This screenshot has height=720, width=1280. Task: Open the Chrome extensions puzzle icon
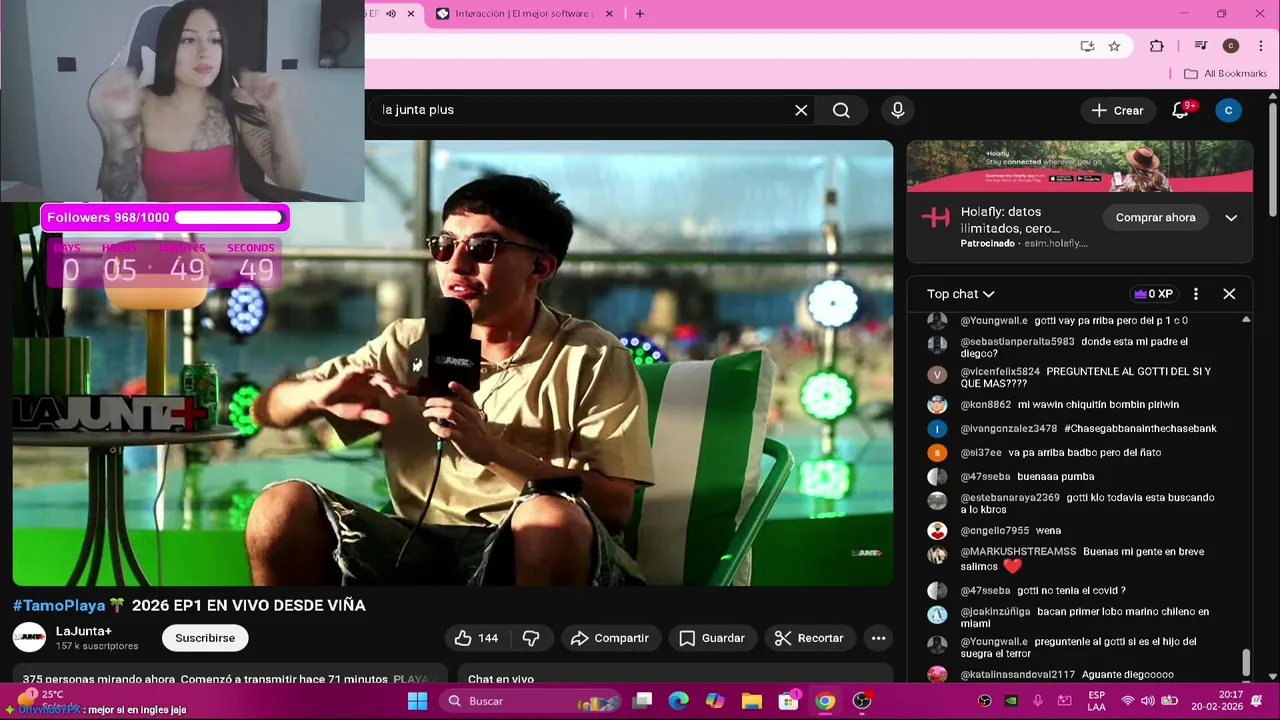pos(1157,46)
